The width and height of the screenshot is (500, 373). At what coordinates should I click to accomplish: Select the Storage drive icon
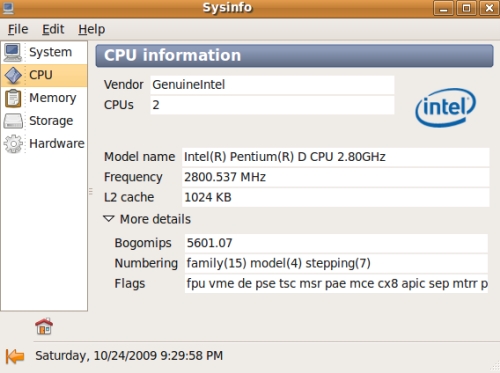(x=13, y=121)
